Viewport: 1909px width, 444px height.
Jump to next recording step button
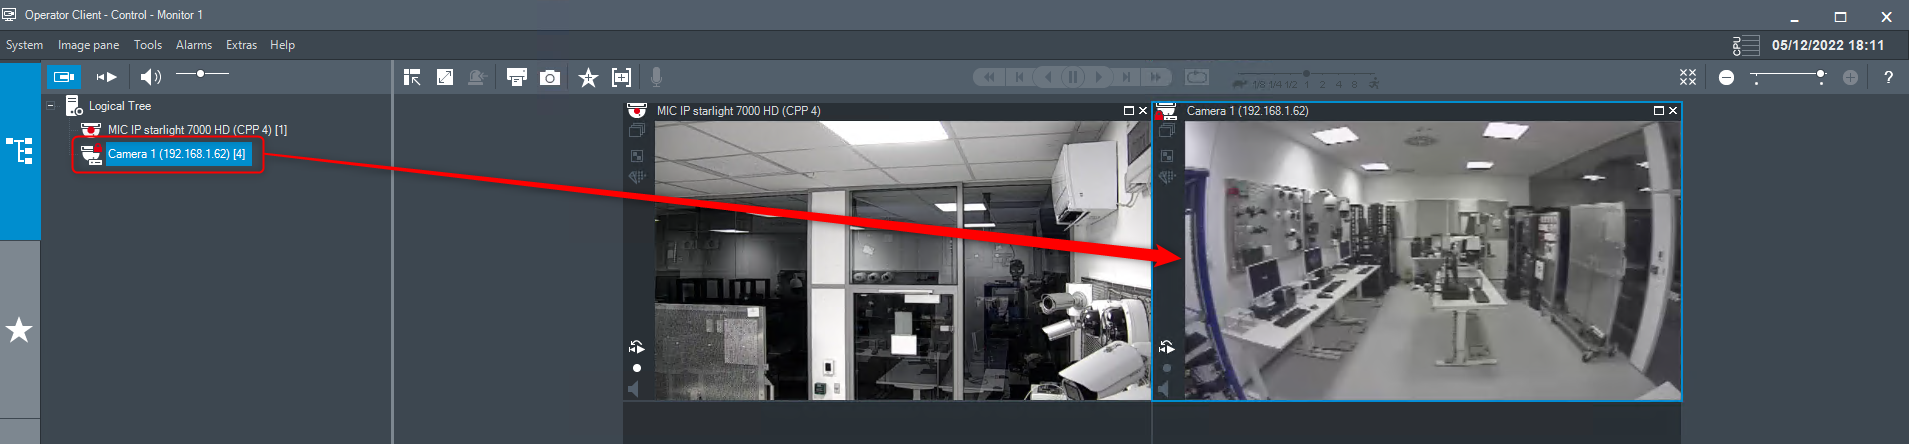click(1127, 77)
